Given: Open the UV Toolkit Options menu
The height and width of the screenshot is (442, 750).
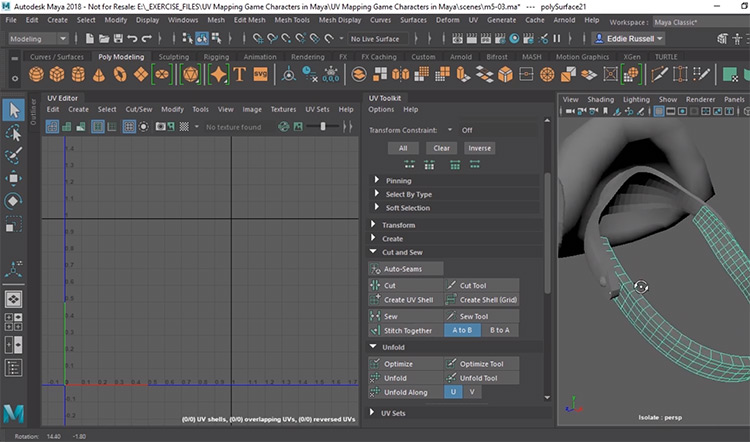Looking at the screenshot, I should [x=381, y=109].
